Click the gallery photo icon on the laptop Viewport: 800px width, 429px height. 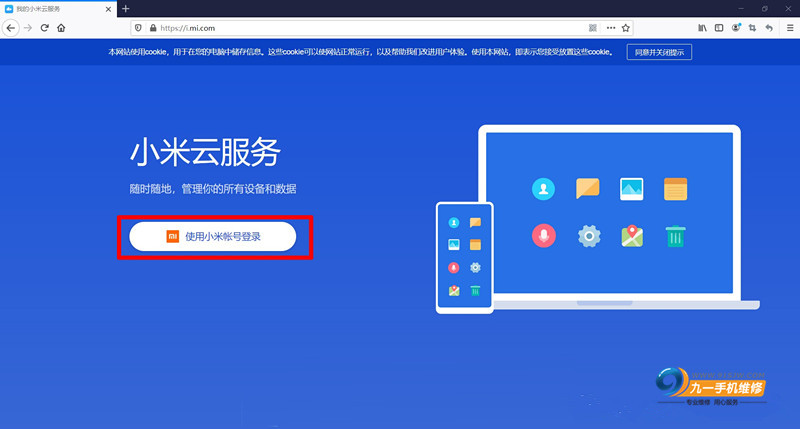pos(632,189)
